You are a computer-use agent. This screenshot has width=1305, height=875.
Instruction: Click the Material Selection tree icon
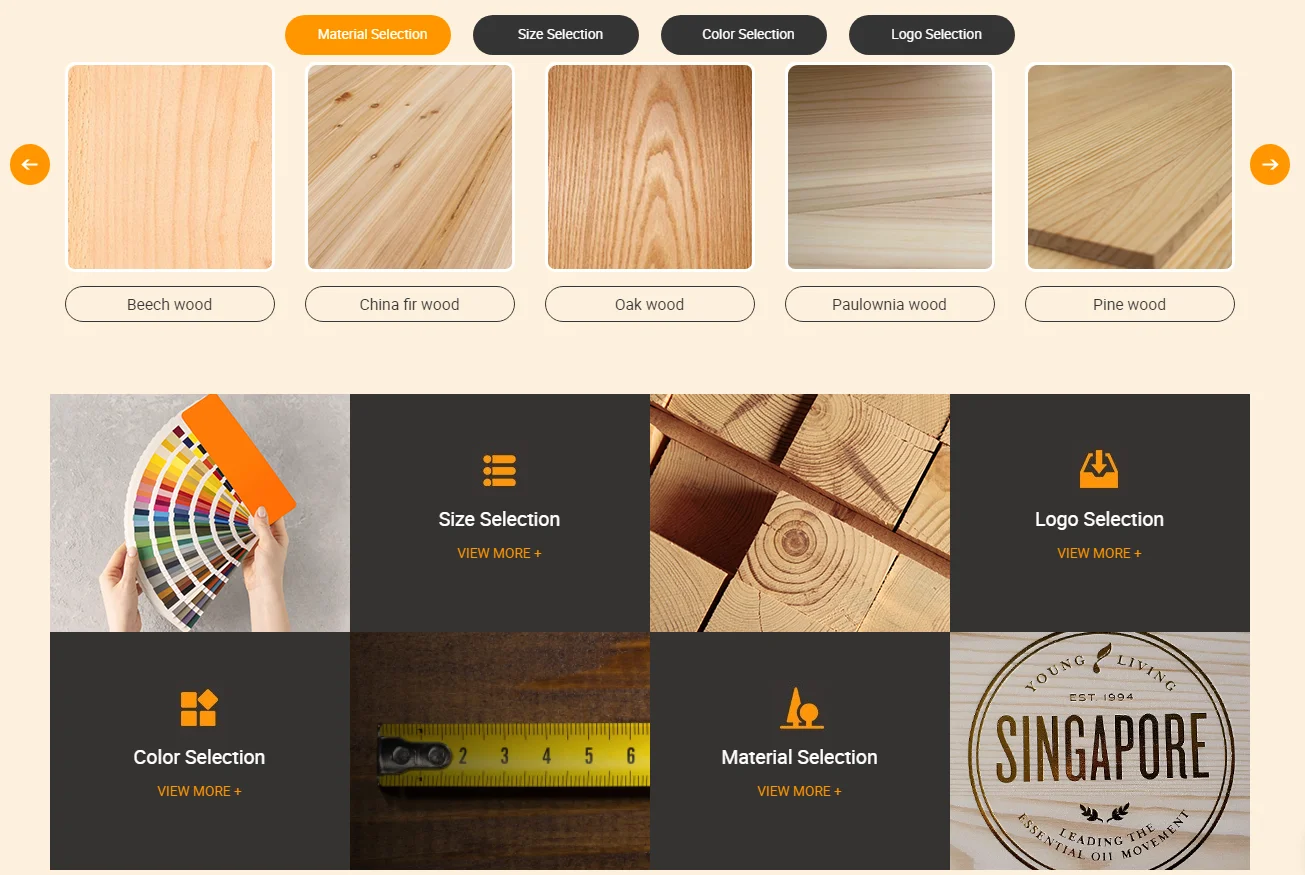[x=801, y=708]
